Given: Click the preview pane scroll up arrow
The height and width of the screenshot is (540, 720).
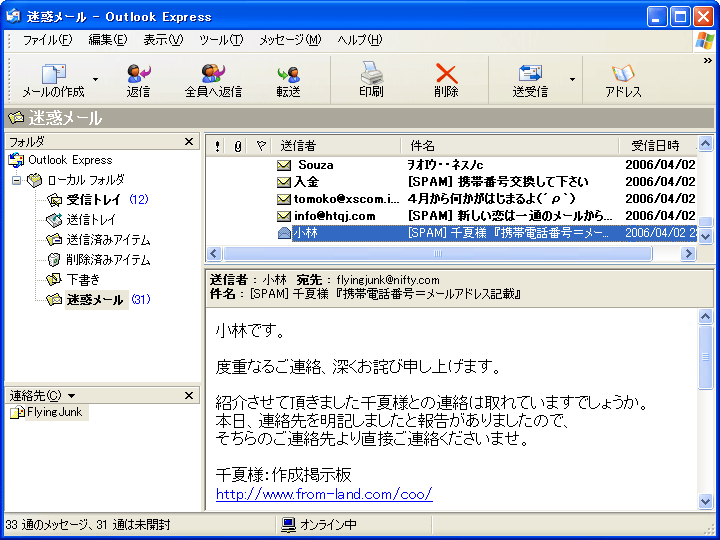Looking at the screenshot, I should point(706,316).
